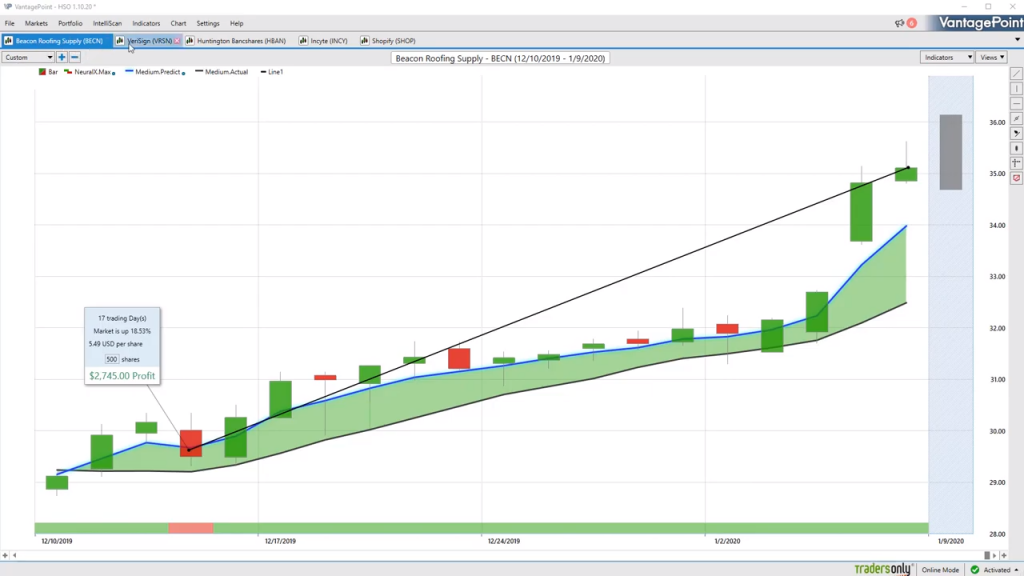The height and width of the screenshot is (576, 1024).
Task: Click the Online Mode status
Action: [940, 570]
